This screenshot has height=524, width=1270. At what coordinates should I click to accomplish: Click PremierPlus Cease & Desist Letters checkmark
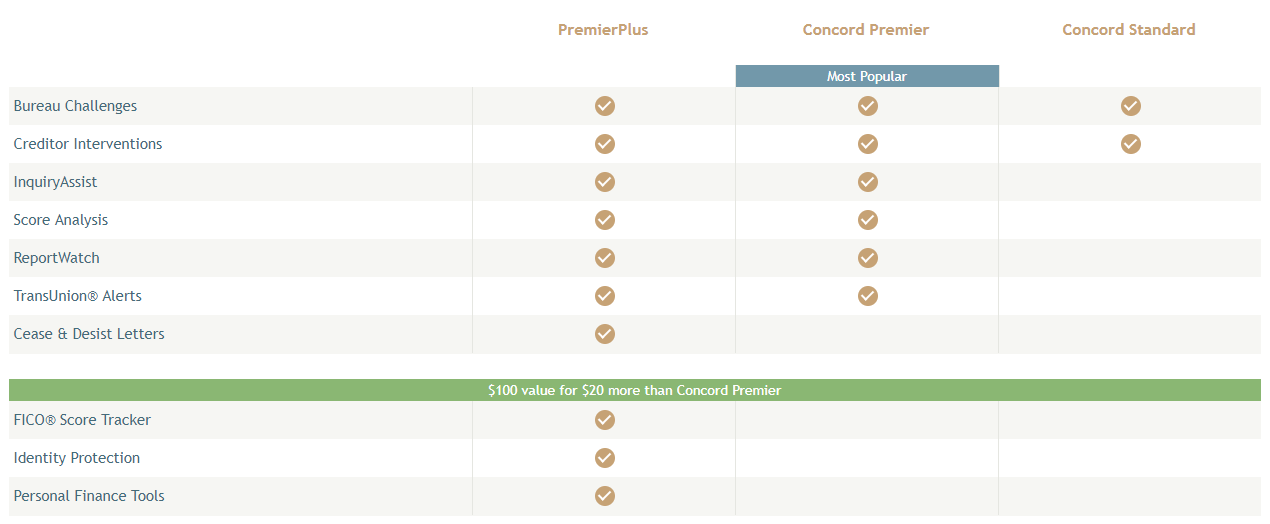(x=605, y=334)
